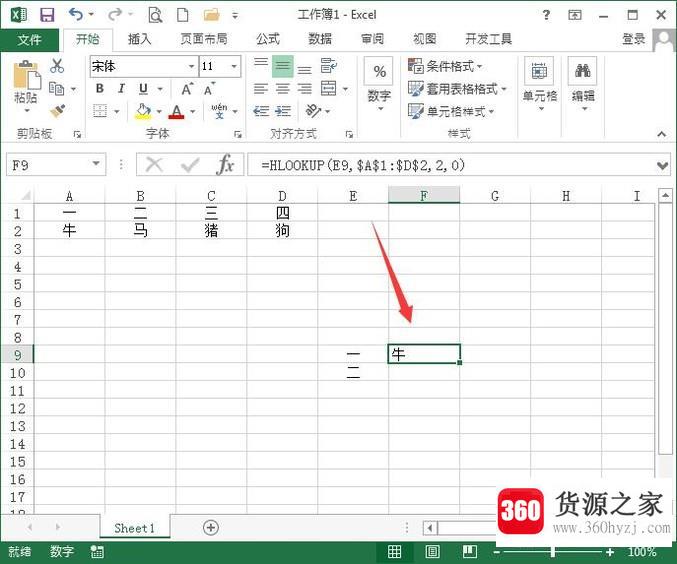677x564 pixels.
Task: Click the Wrap Text icon
Action: click(x=328, y=66)
